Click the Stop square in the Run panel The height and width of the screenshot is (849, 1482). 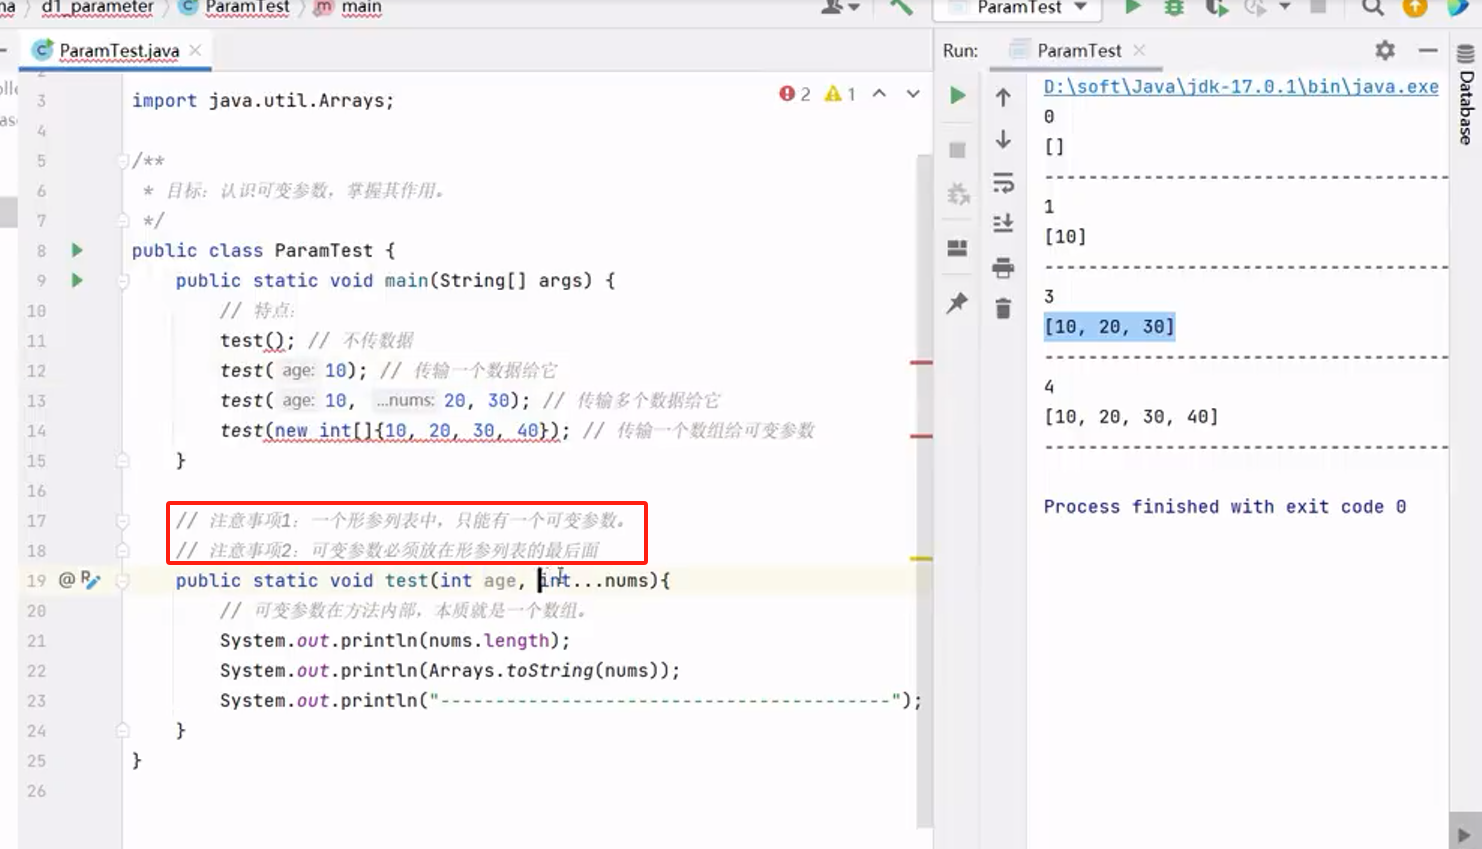pyautogui.click(x=957, y=150)
